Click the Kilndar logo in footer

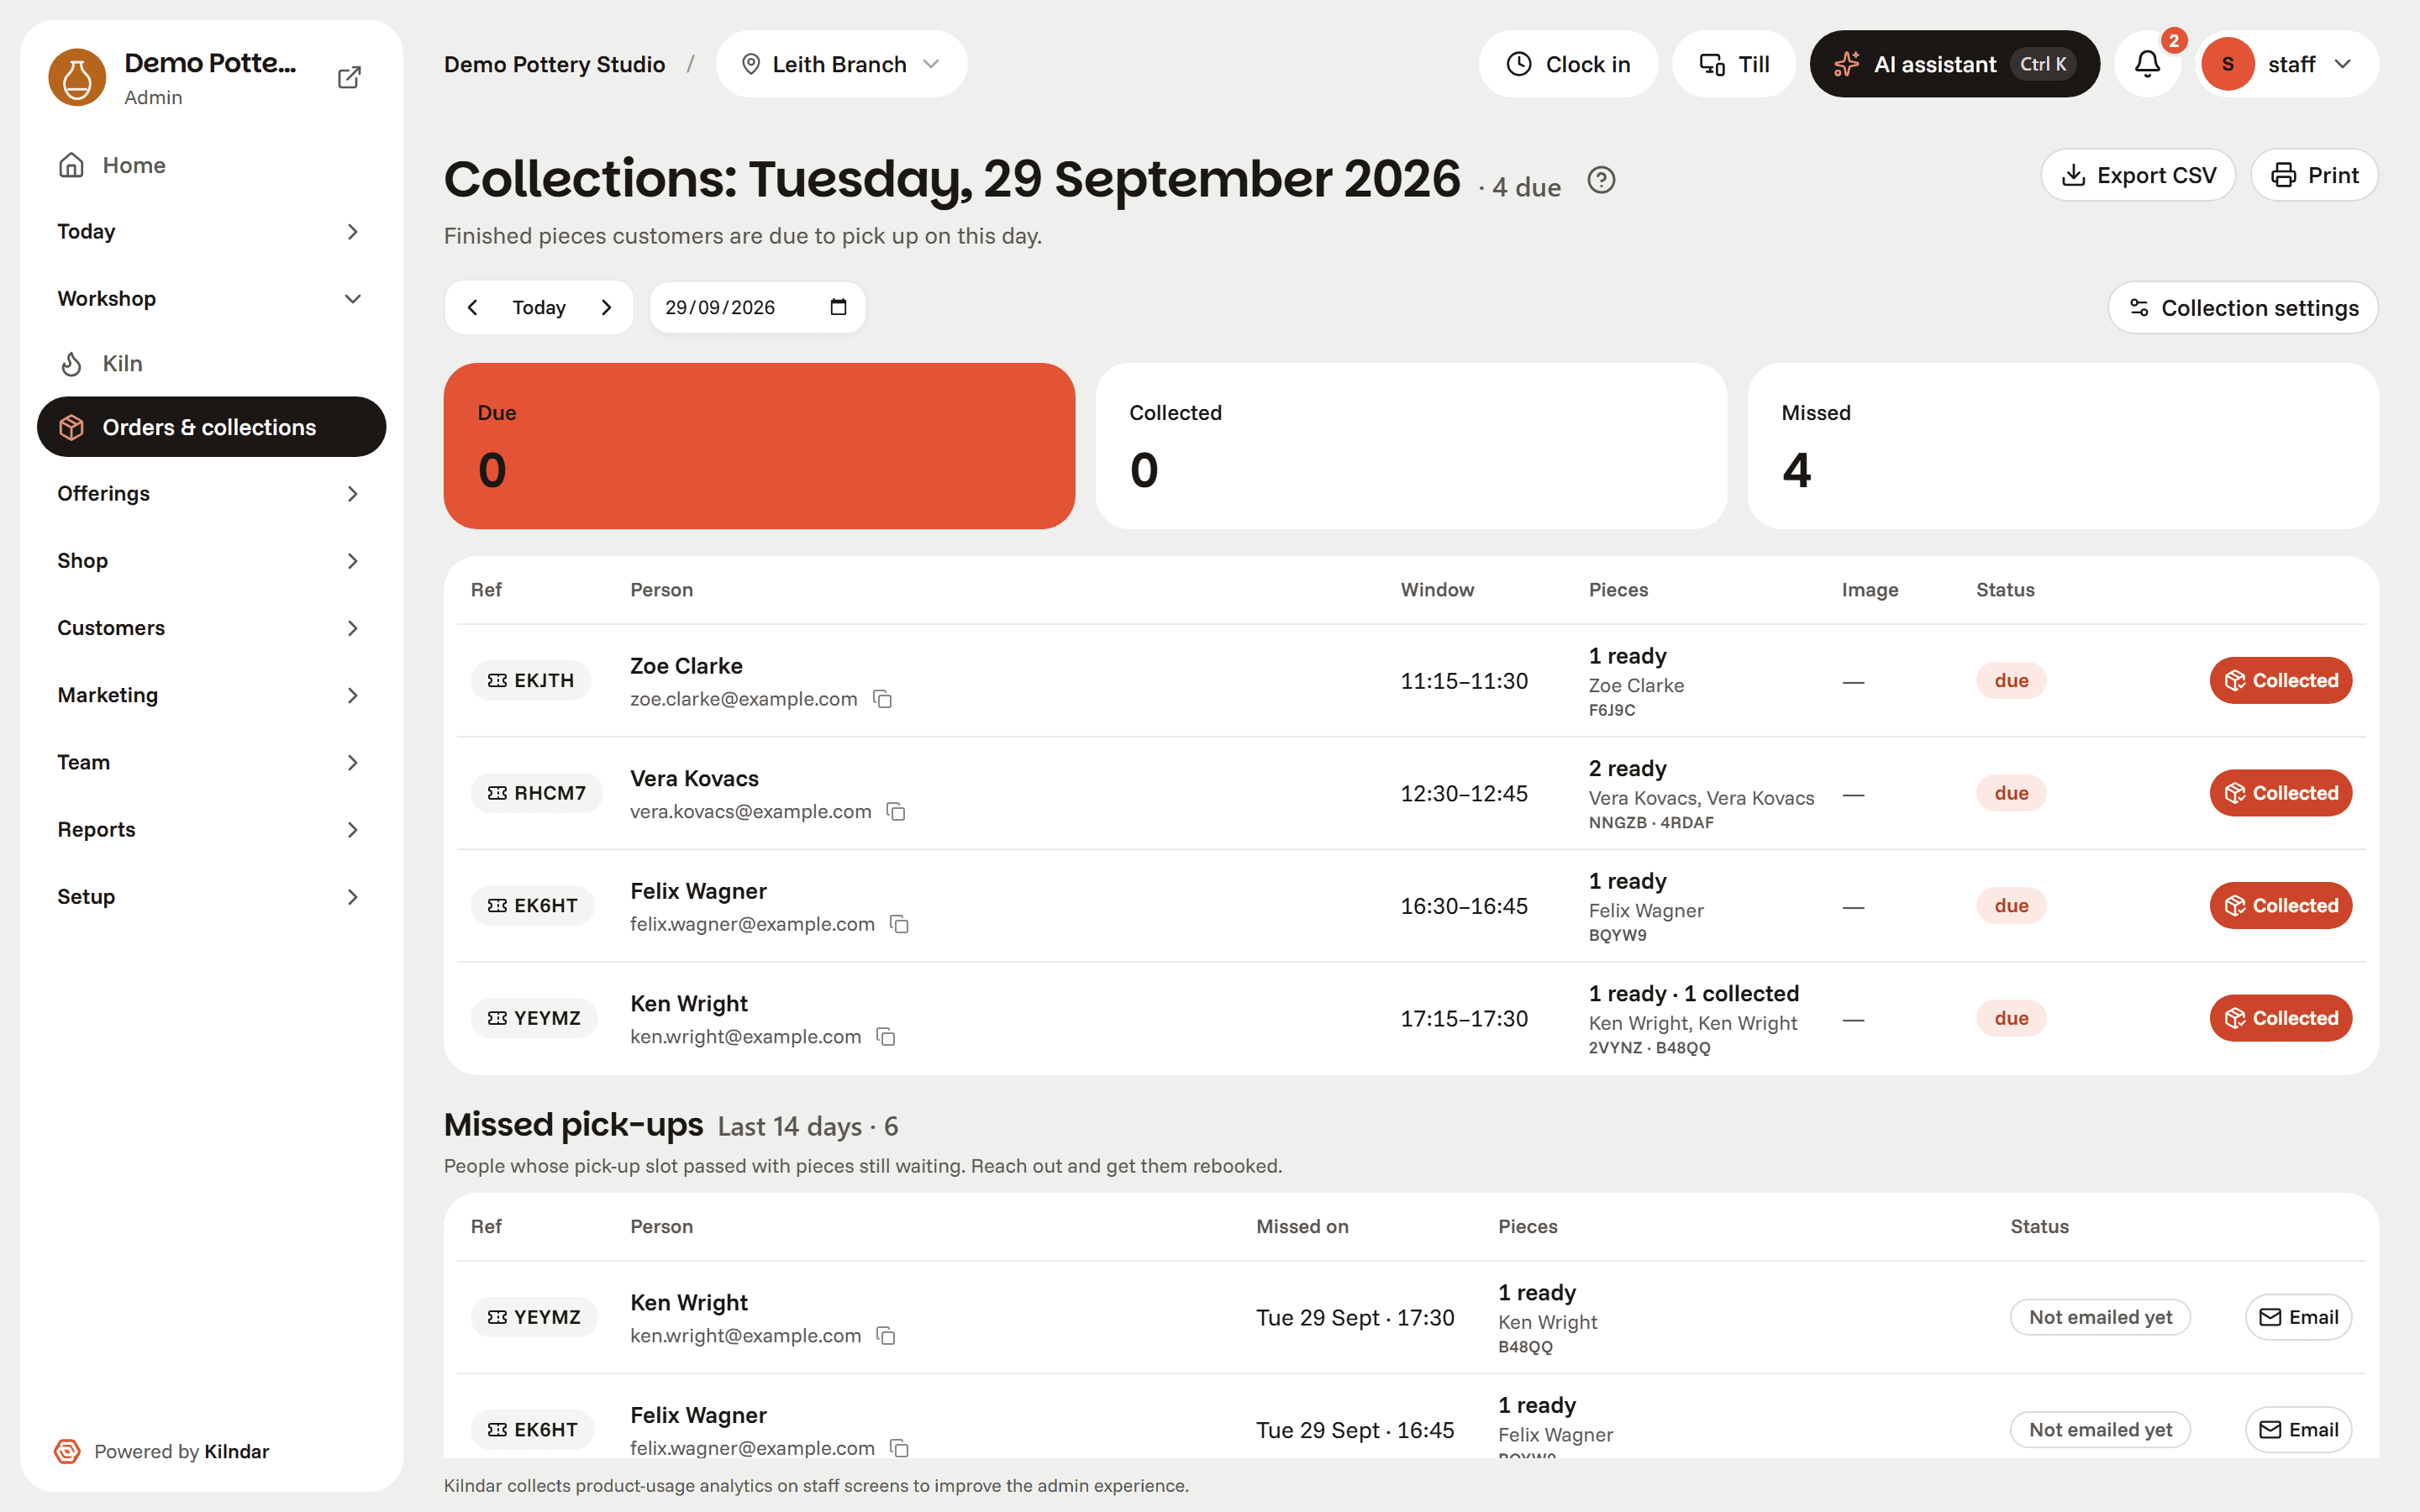67,1451
